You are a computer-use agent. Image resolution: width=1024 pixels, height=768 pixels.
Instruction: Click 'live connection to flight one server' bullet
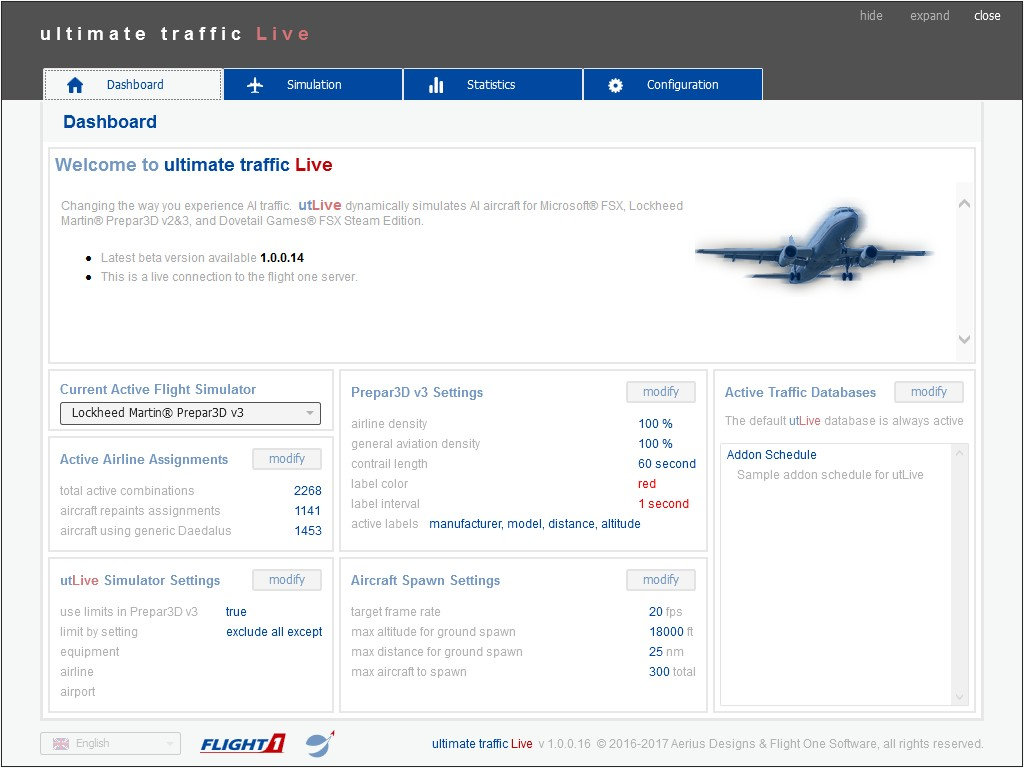pos(229,277)
